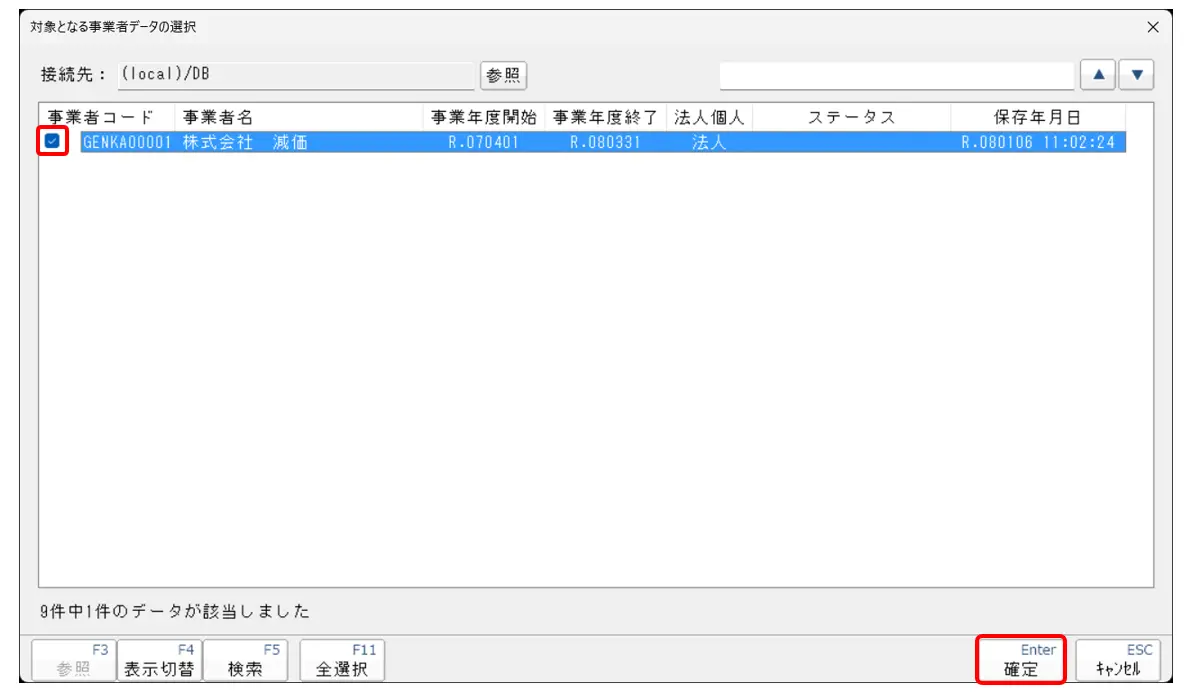This screenshot has width=1192, height=697.
Task: Click the up arrow button beside search box
Action: tap(1097, 75)
